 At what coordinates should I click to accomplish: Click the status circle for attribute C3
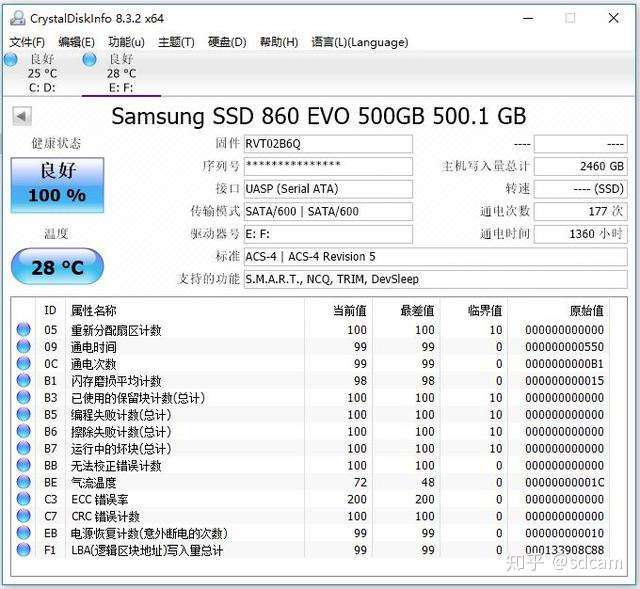pyautogui.click(x=24, y=499)
